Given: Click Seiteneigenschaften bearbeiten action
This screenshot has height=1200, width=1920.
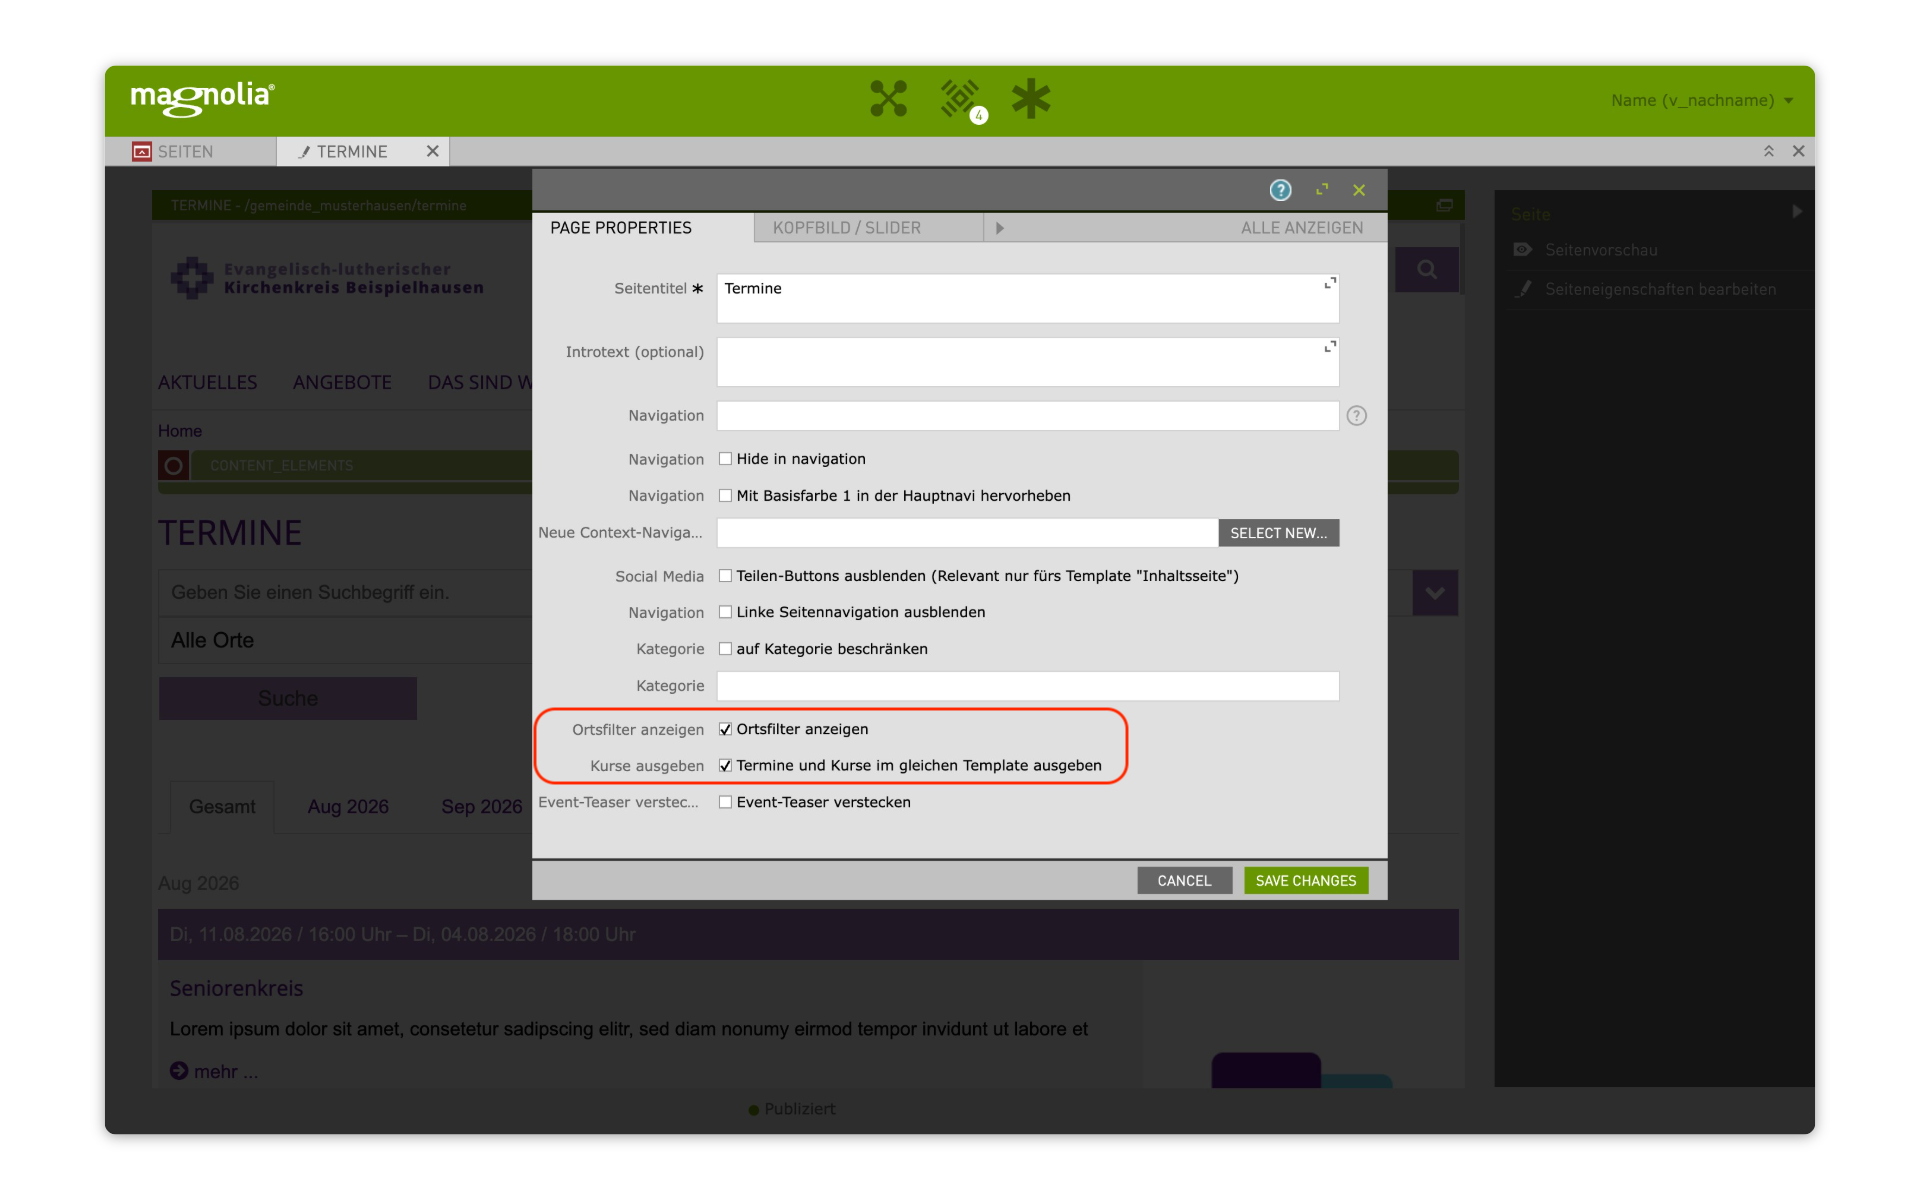Looking at the screenshot, I should click(x=1660, y=289).
